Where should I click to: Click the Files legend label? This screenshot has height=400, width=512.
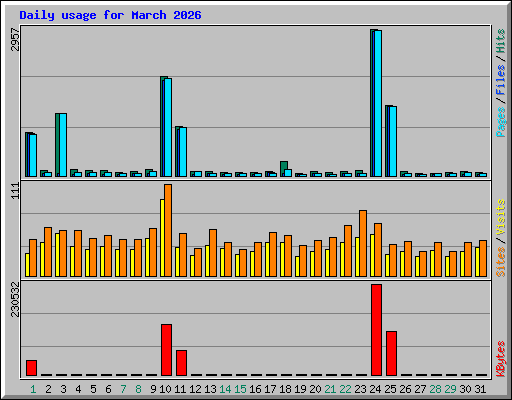point(501,79)
